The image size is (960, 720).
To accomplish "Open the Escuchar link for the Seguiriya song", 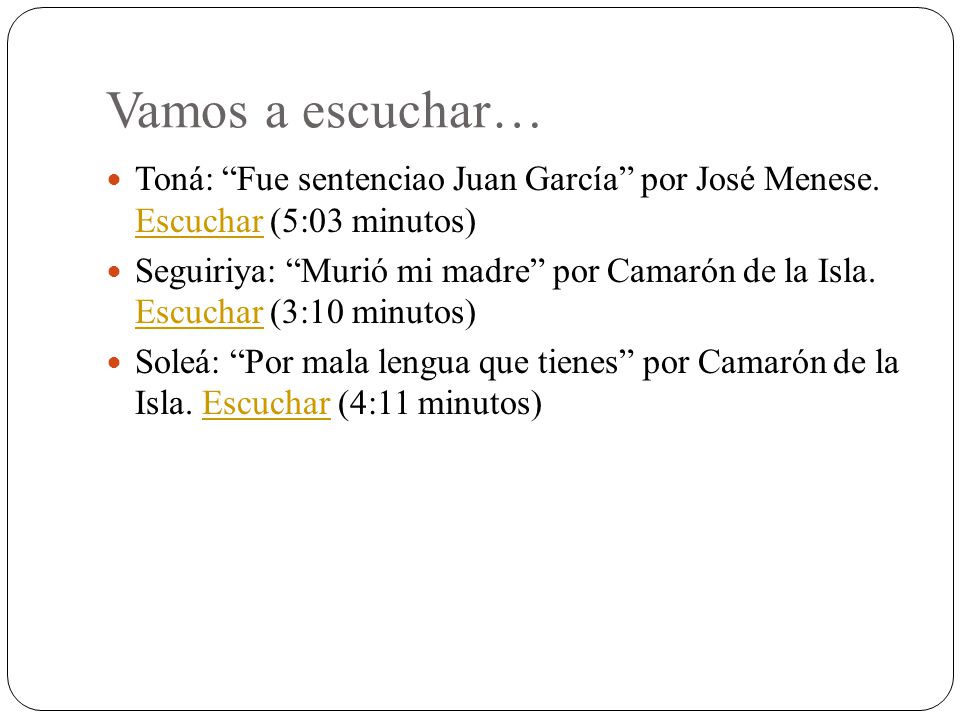I will pos(199,312).
